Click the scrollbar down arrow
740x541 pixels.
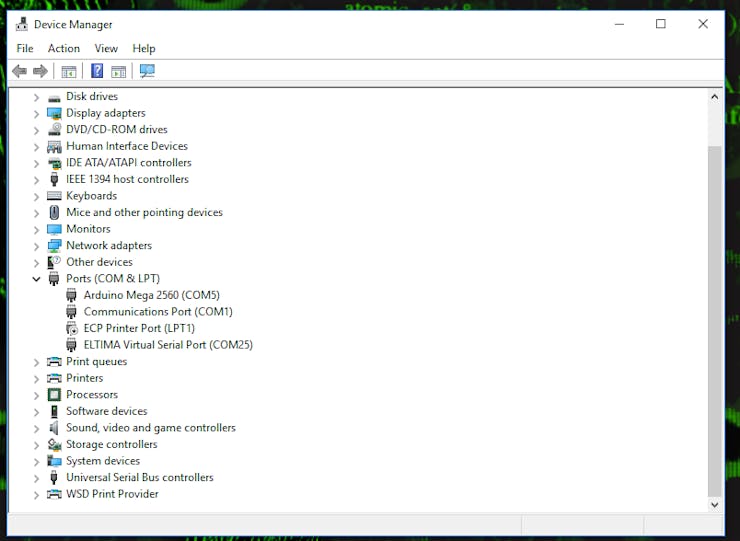715,505
